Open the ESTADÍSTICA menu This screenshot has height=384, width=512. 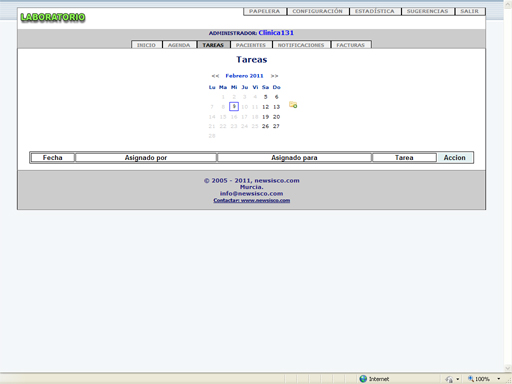(x=375, y=11)
